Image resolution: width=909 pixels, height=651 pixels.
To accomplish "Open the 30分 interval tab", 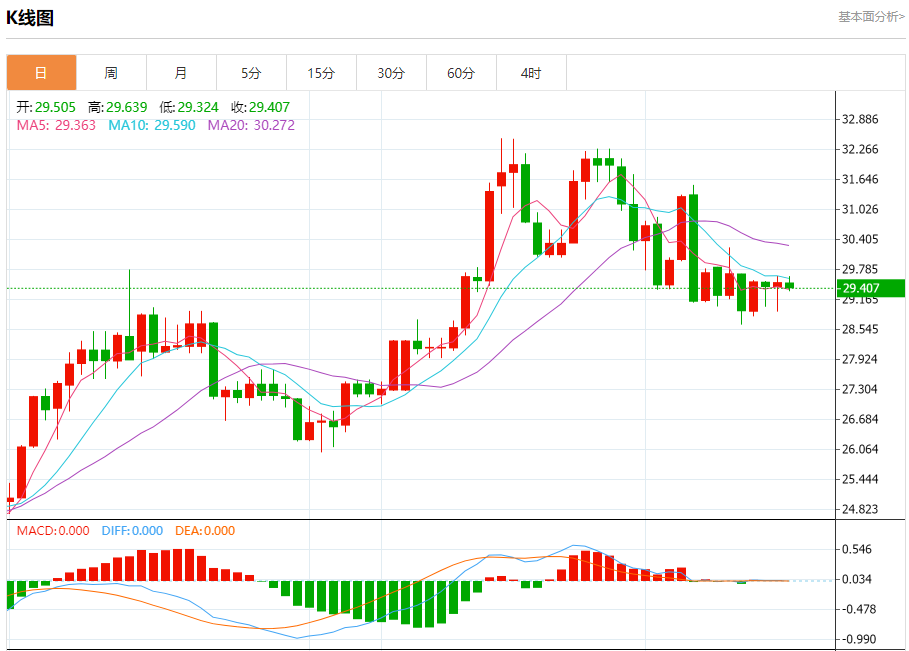I will point(391,73).
